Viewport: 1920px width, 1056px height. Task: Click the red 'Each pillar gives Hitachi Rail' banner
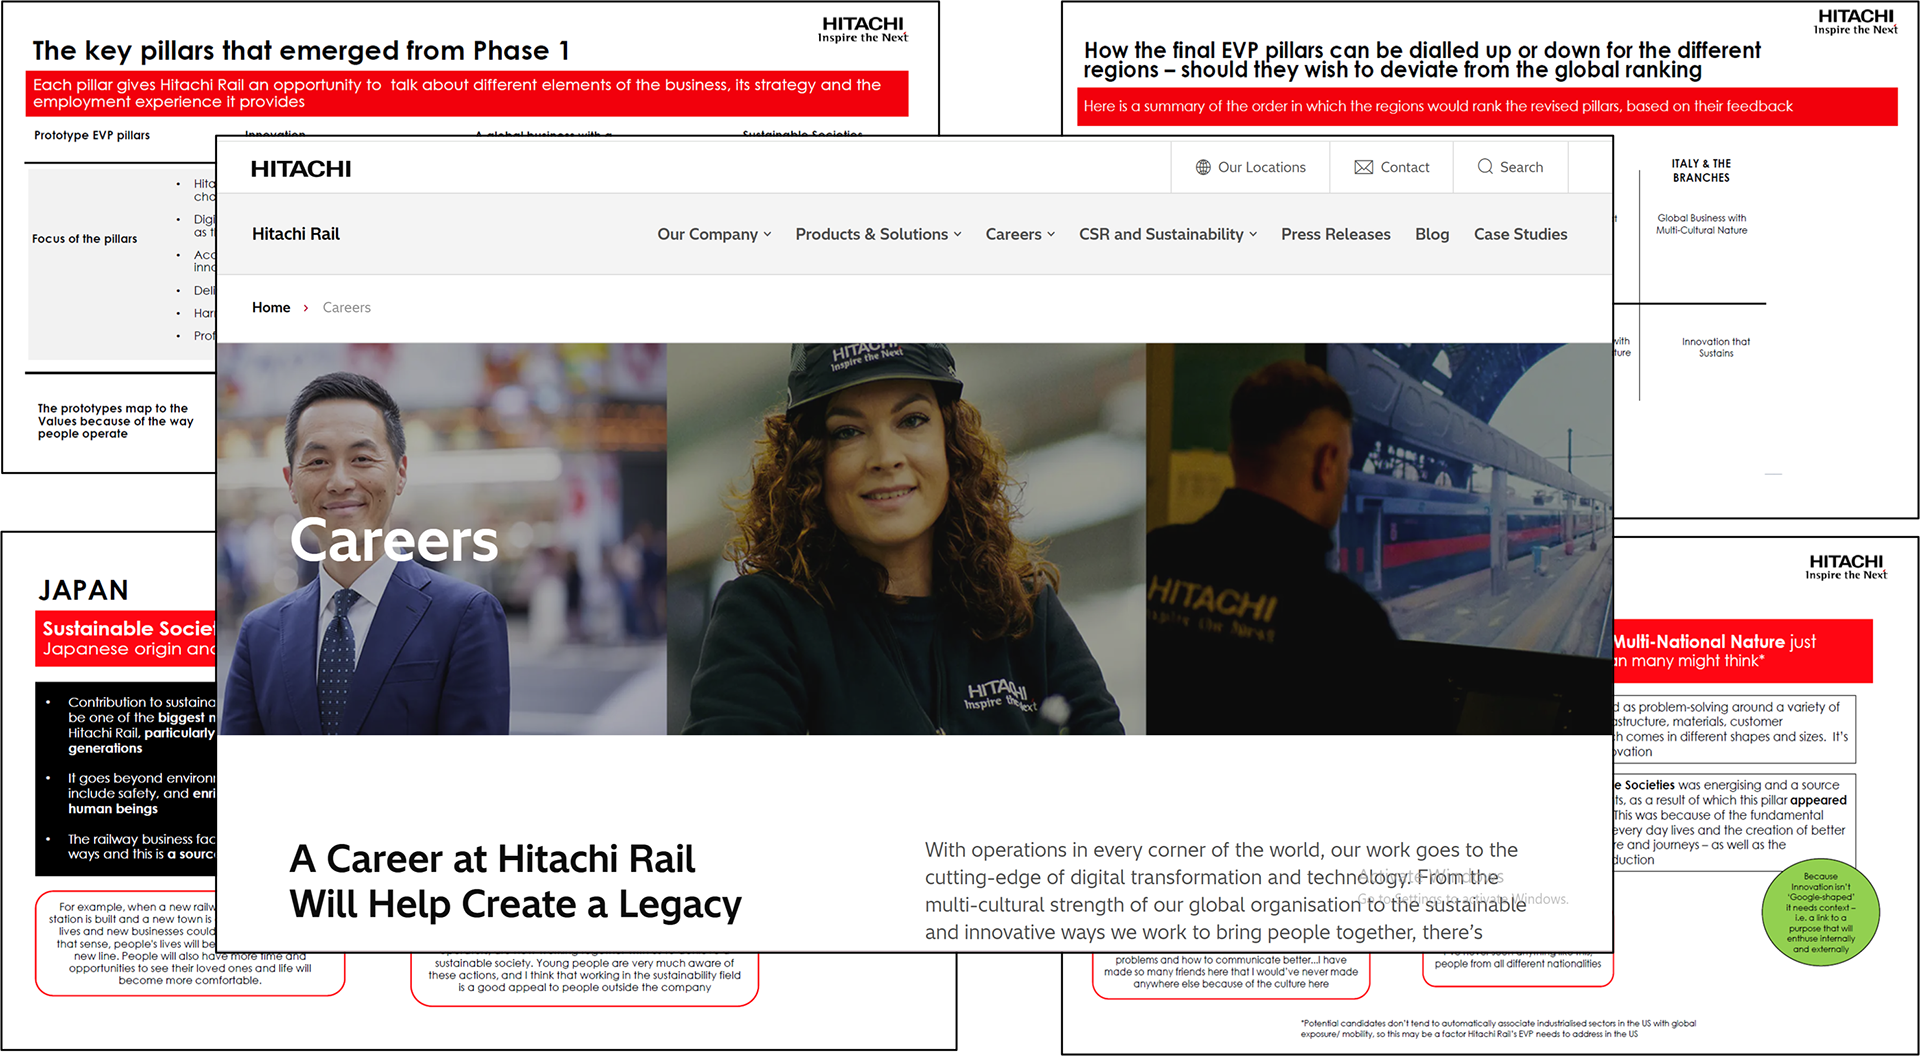pos(467,93)
